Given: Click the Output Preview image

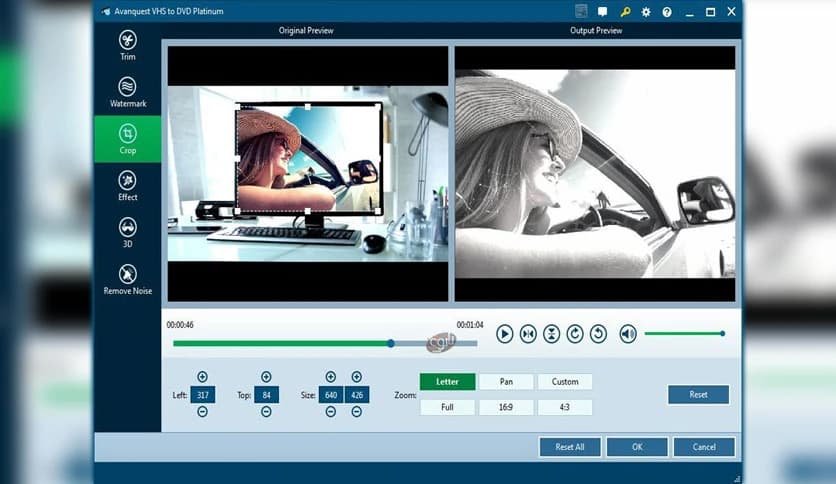Looking at the screenshot, I should (595, 174).
